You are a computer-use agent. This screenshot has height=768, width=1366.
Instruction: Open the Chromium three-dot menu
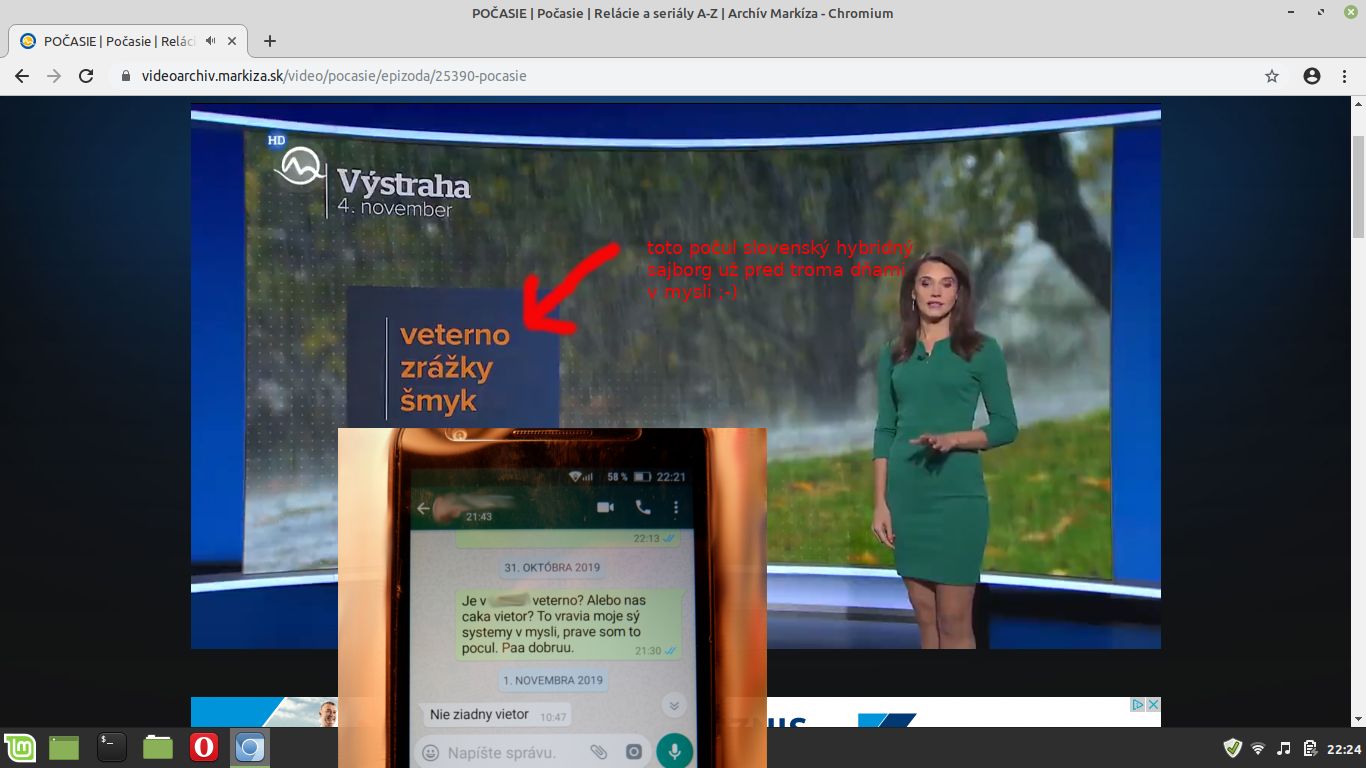coord(1344,76)
